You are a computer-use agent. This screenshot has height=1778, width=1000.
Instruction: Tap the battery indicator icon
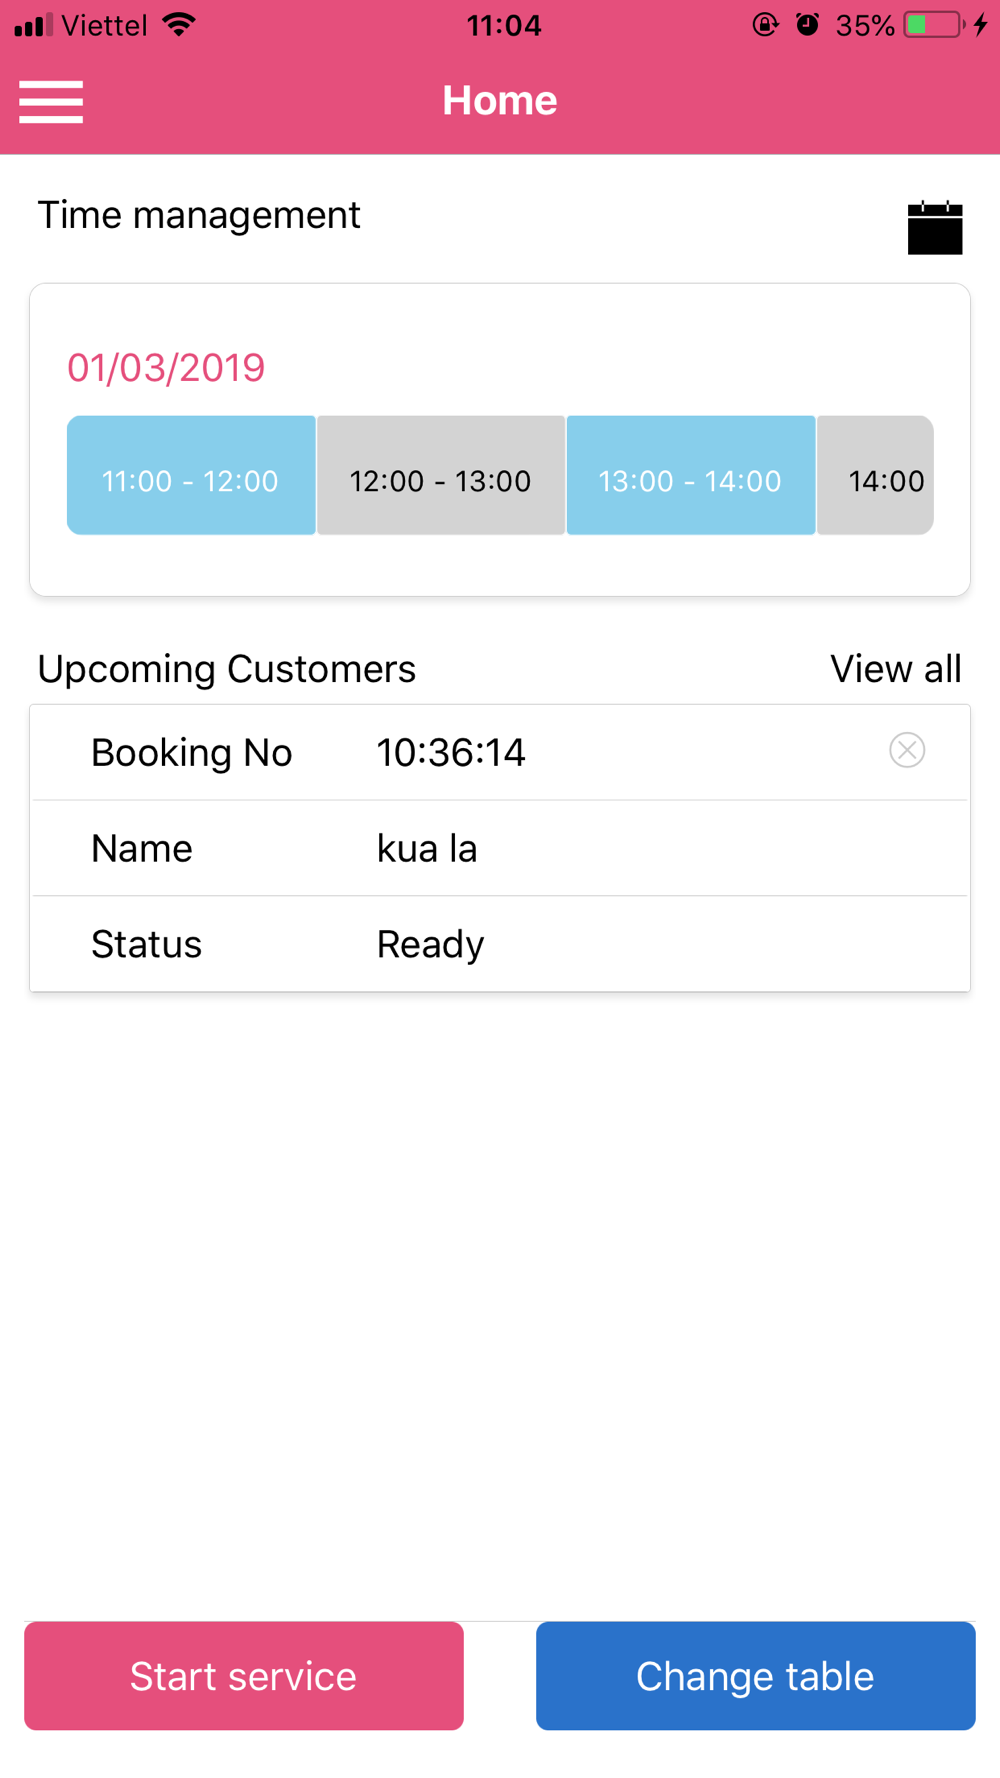(x=933, y=24)
